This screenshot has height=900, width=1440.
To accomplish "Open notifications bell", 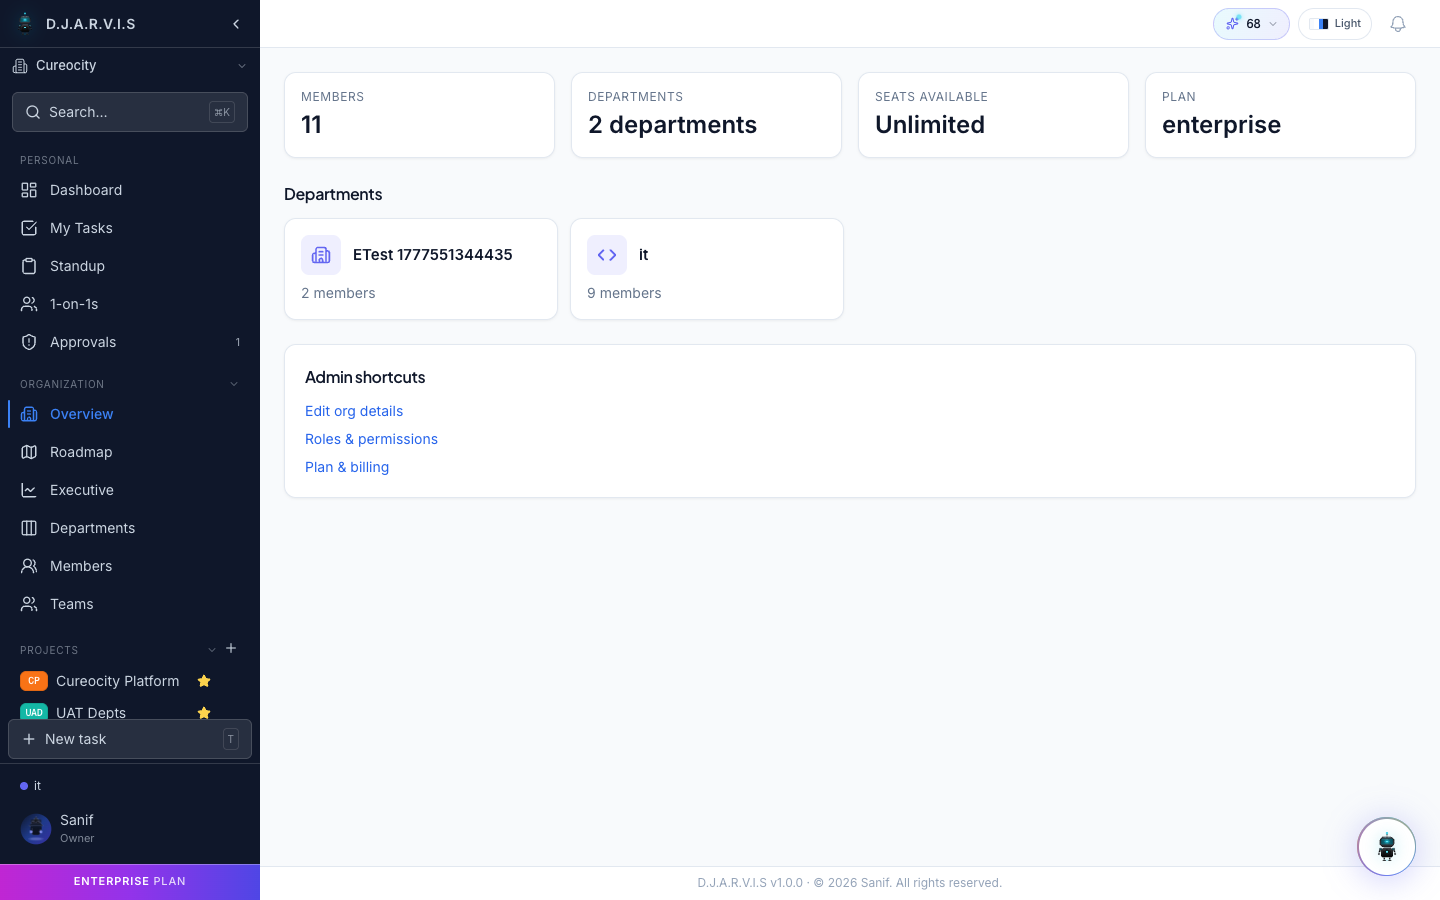I will 1398,24.
